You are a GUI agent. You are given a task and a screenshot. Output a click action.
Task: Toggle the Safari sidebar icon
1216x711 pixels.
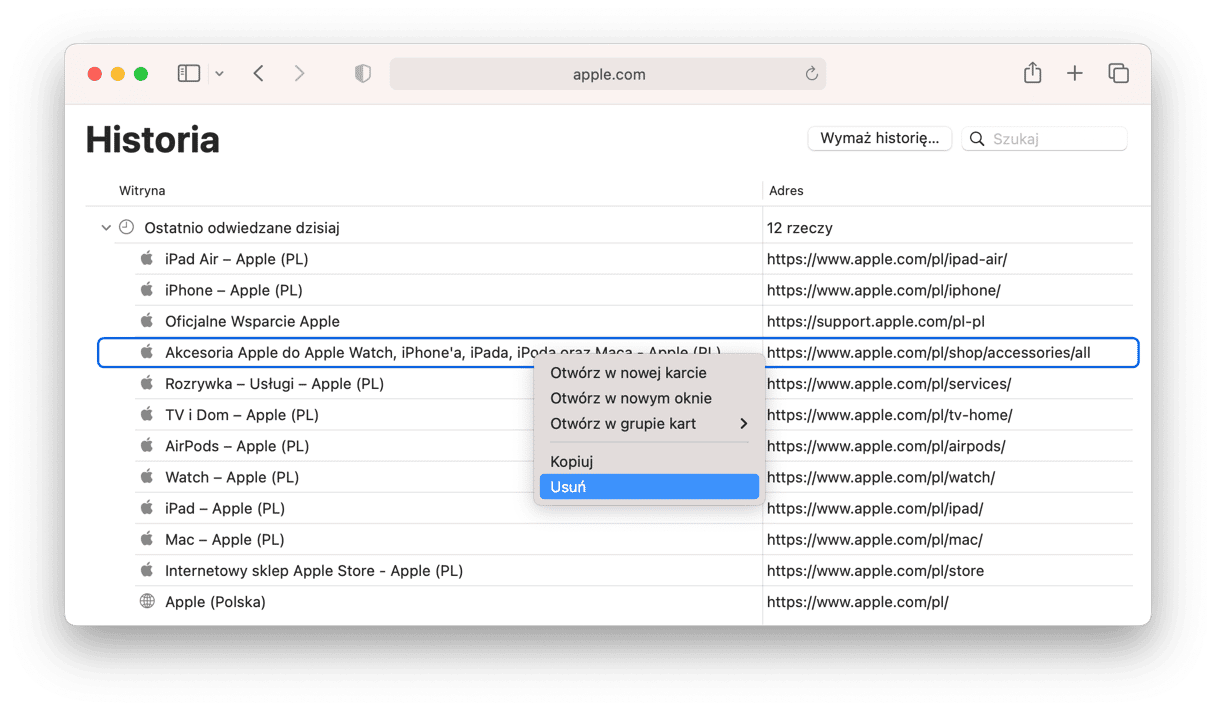tap(188, 74)
